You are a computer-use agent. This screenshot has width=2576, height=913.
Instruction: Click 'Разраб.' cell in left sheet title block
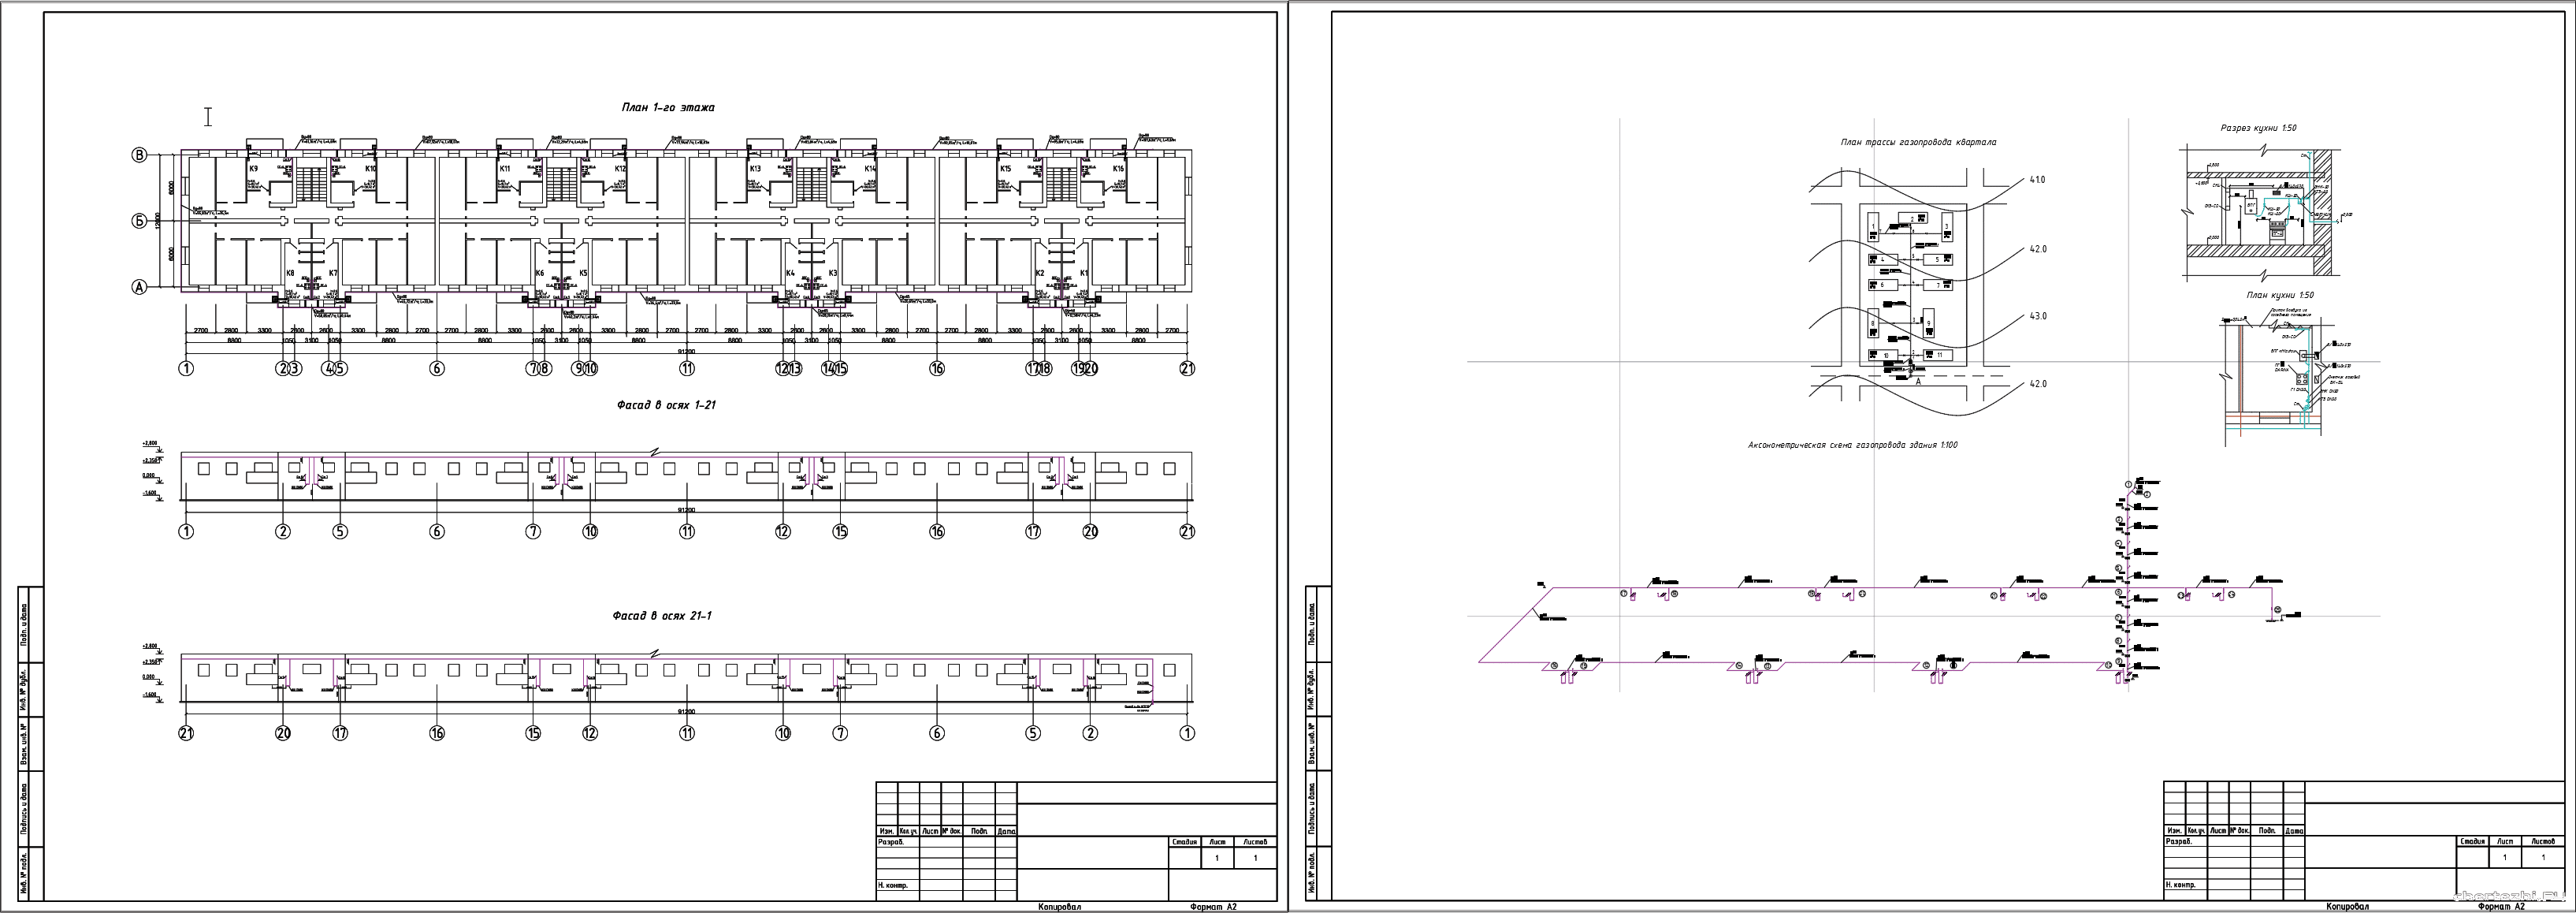click(891, 842)
